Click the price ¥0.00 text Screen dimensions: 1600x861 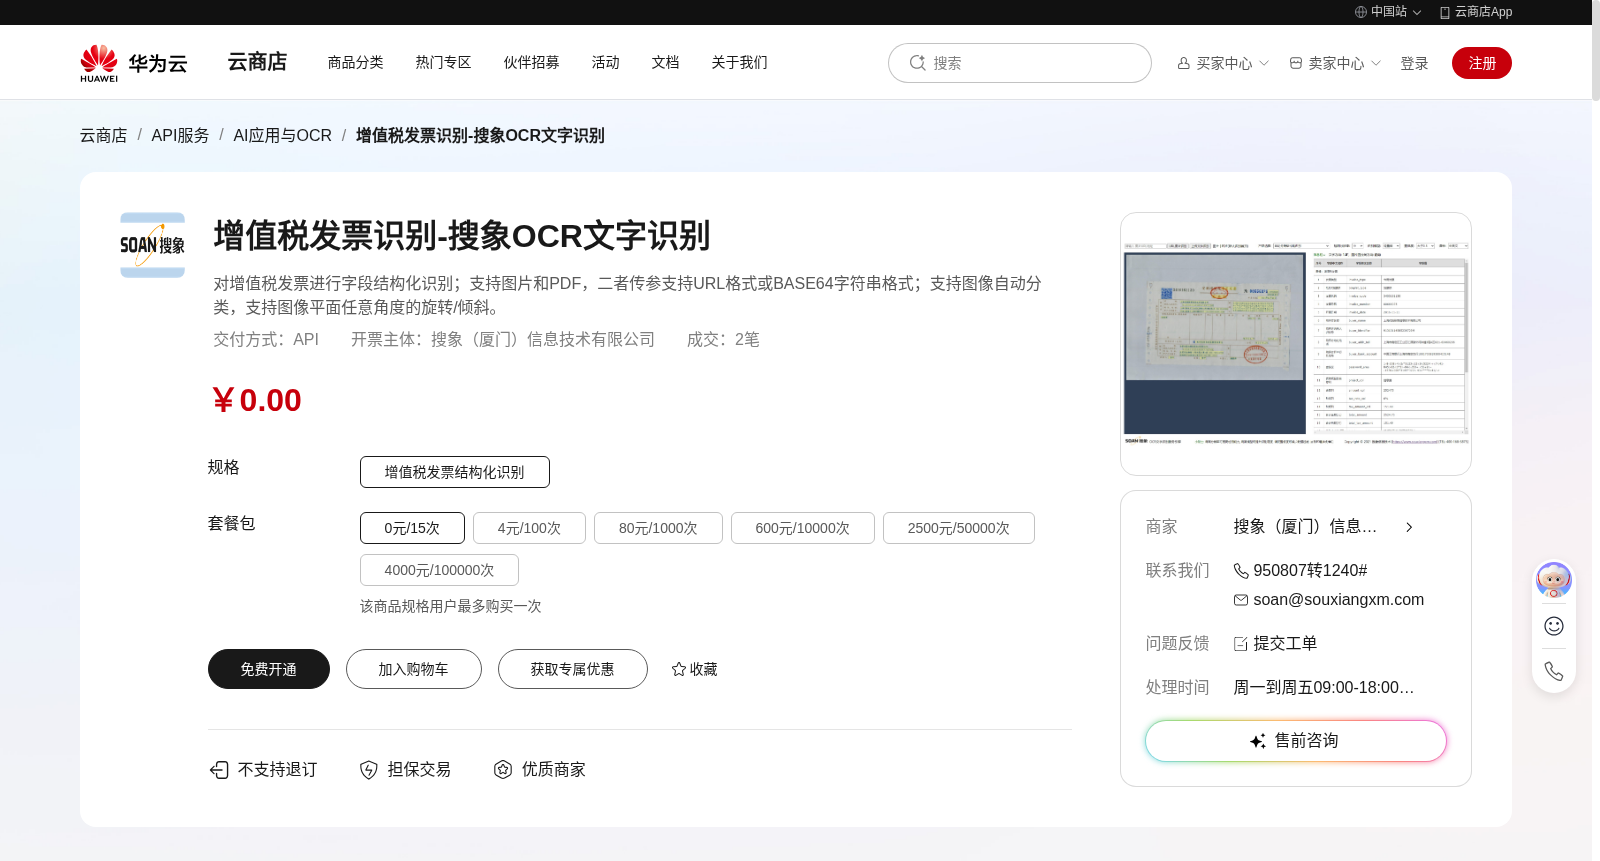[257, 400]
